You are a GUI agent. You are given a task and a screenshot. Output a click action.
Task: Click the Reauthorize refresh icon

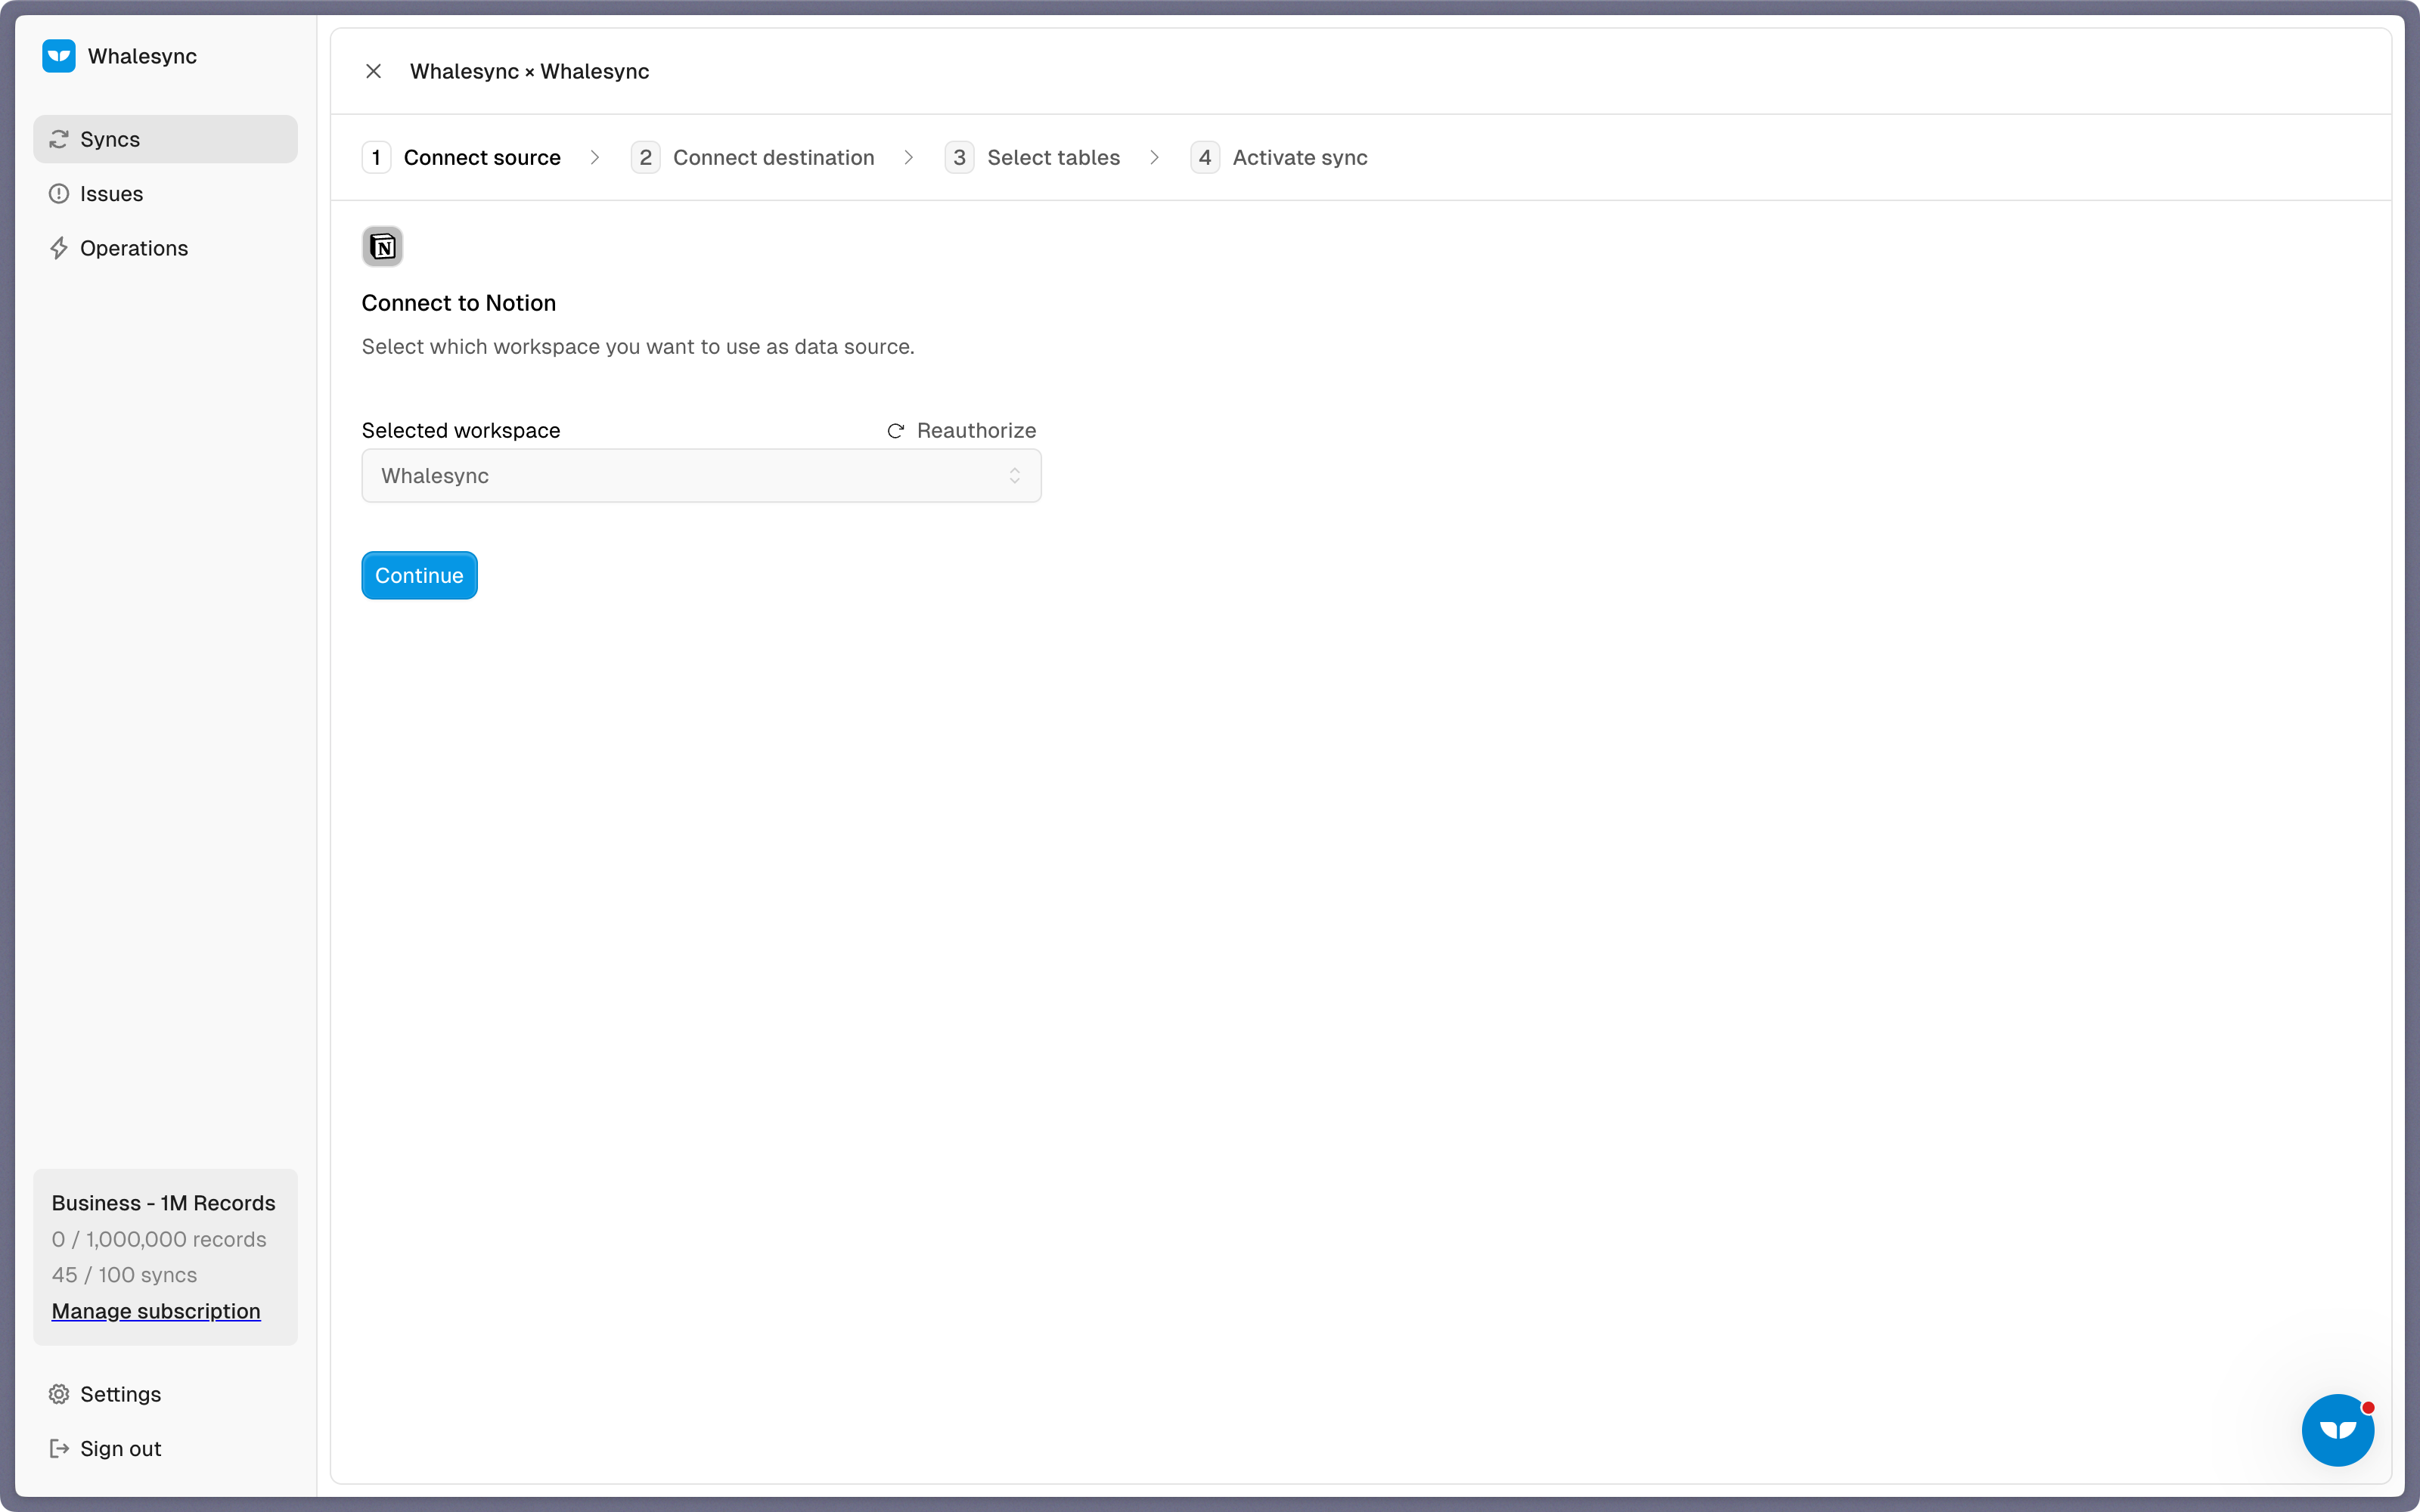[896, 431]
